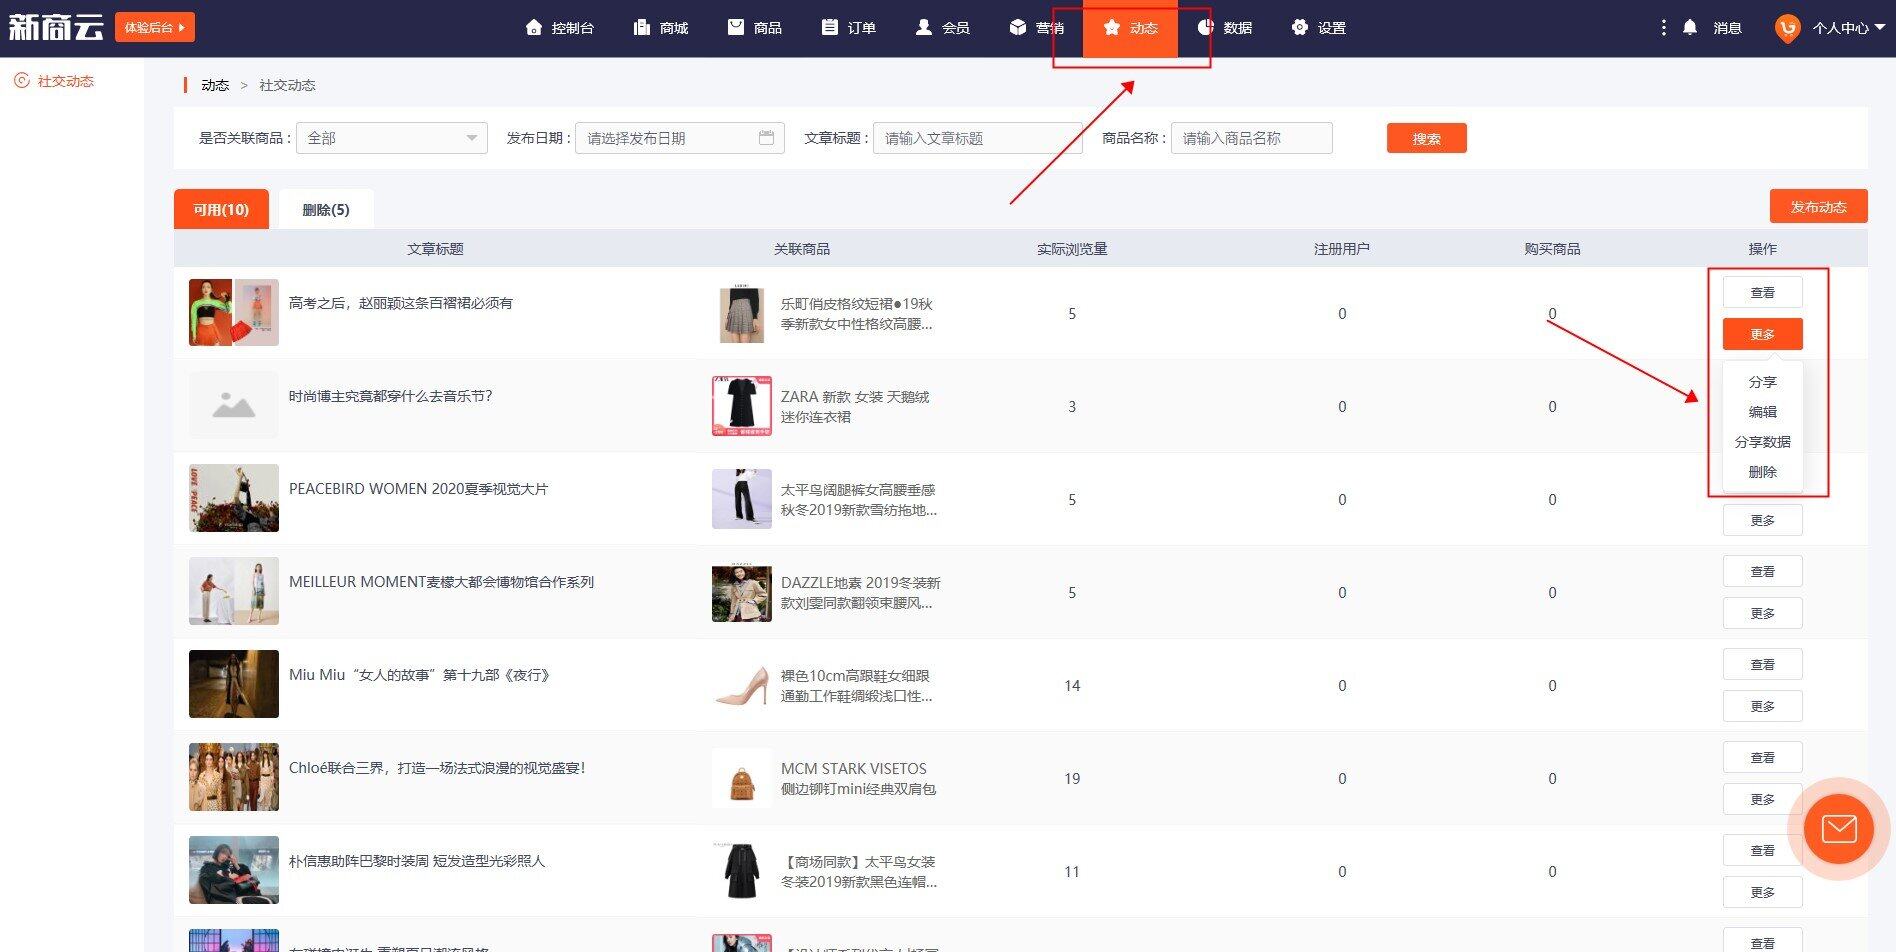Click the 新商云 logo
1896x952 pixels.
tap(55, 27)
